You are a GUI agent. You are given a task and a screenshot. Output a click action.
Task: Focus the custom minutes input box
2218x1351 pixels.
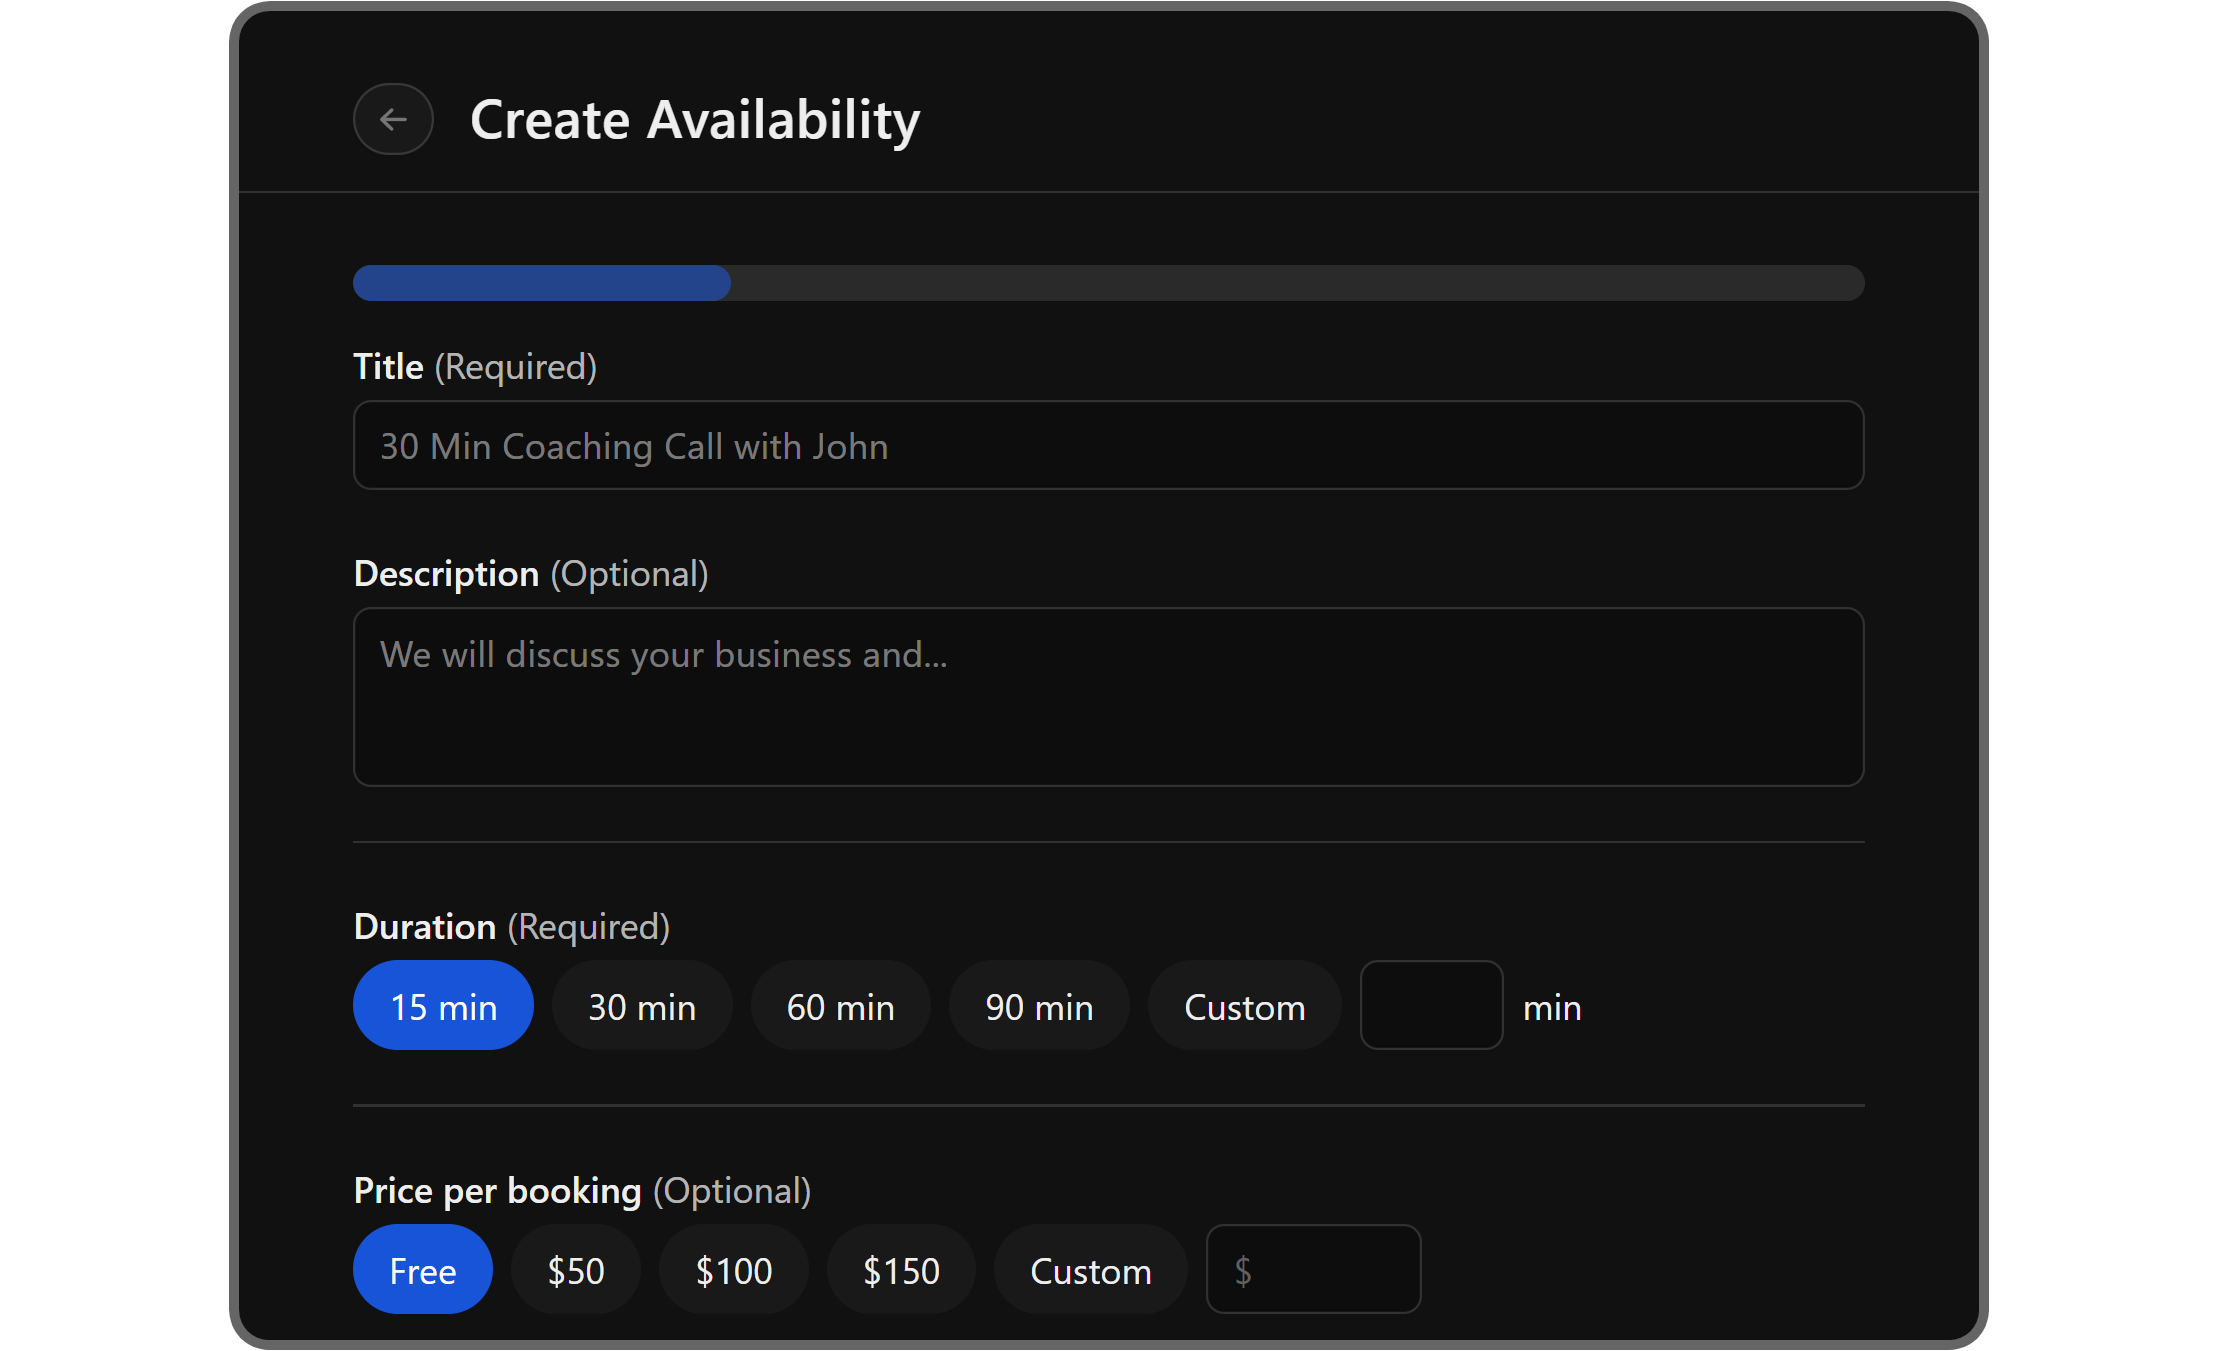[1431, 1006]
